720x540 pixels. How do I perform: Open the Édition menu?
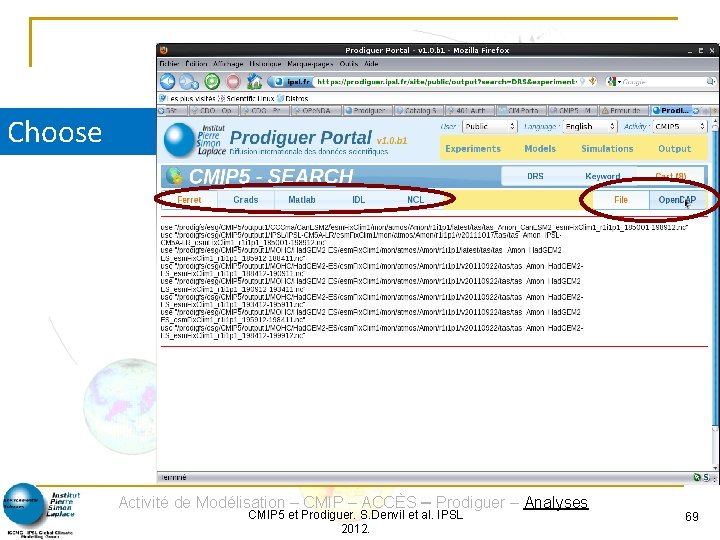click(x=196, y=64)
